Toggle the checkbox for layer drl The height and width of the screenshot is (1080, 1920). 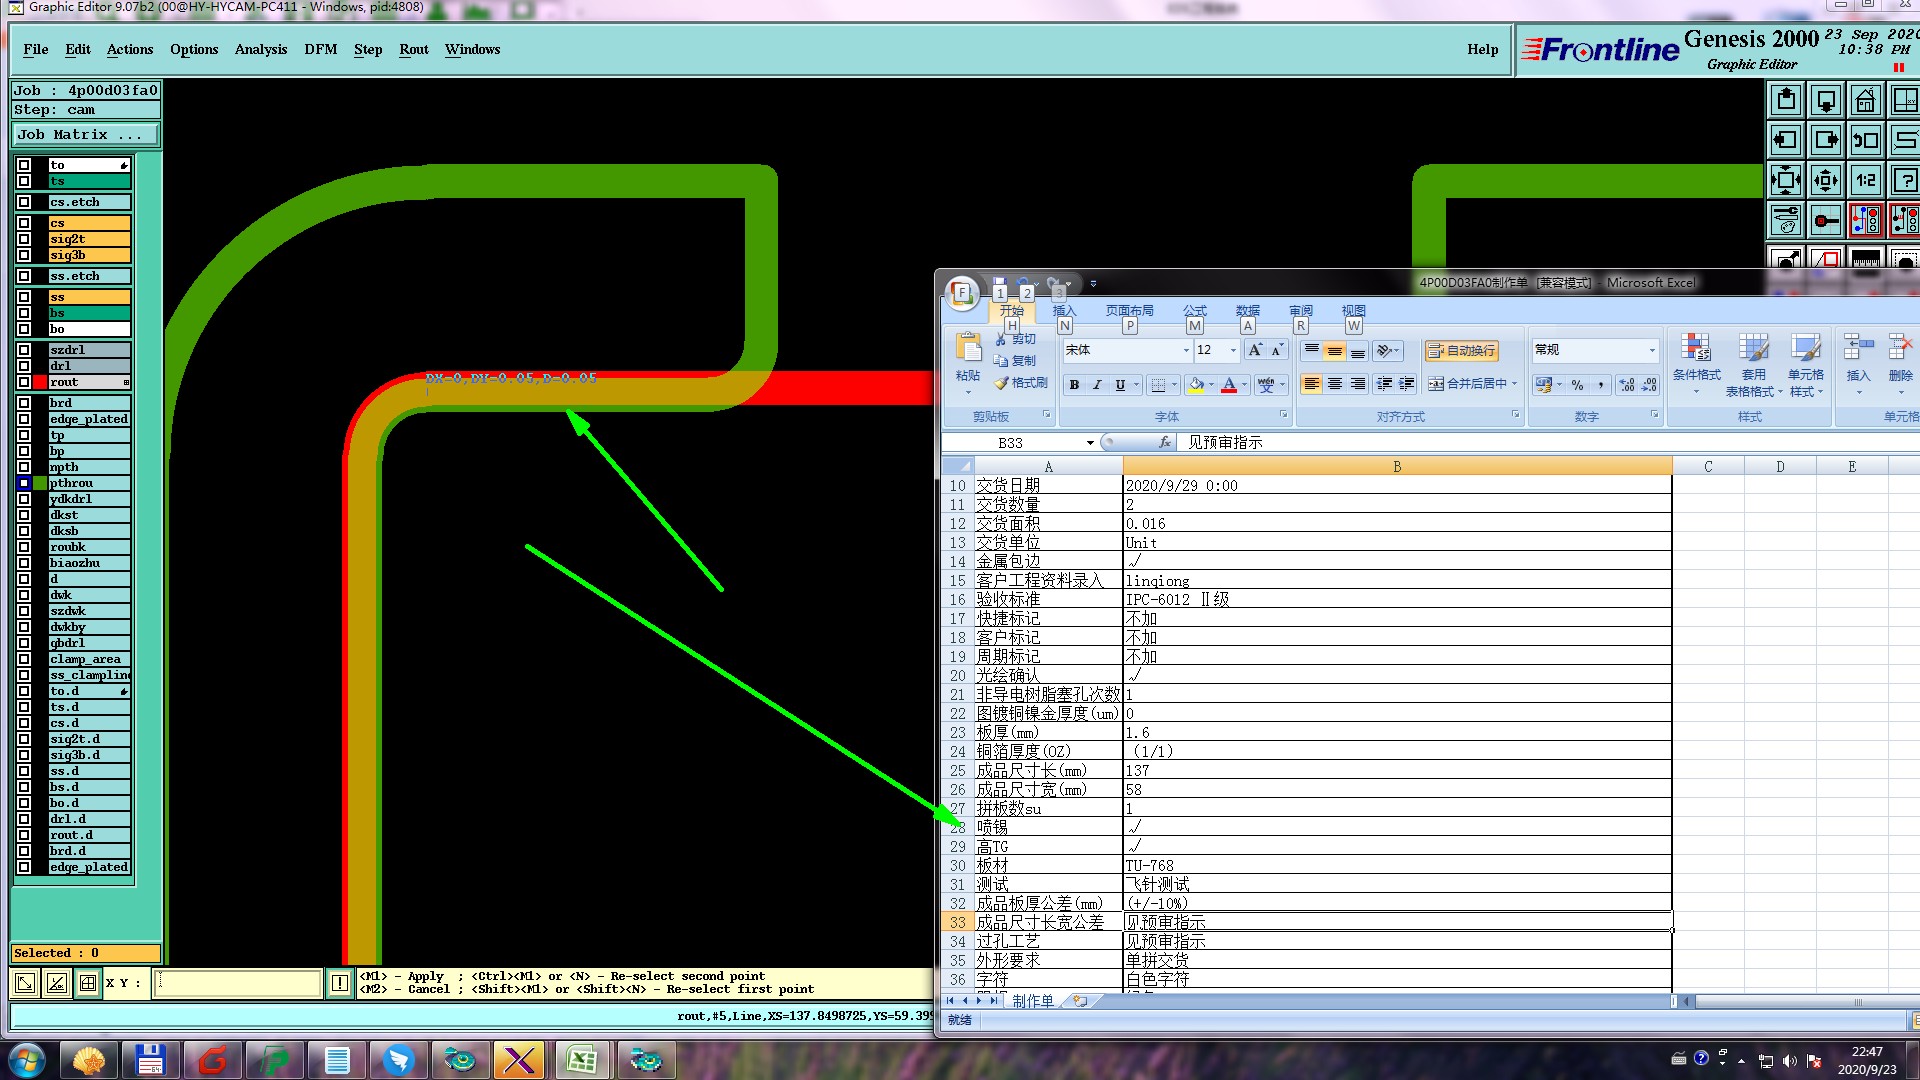coord(24,366)
